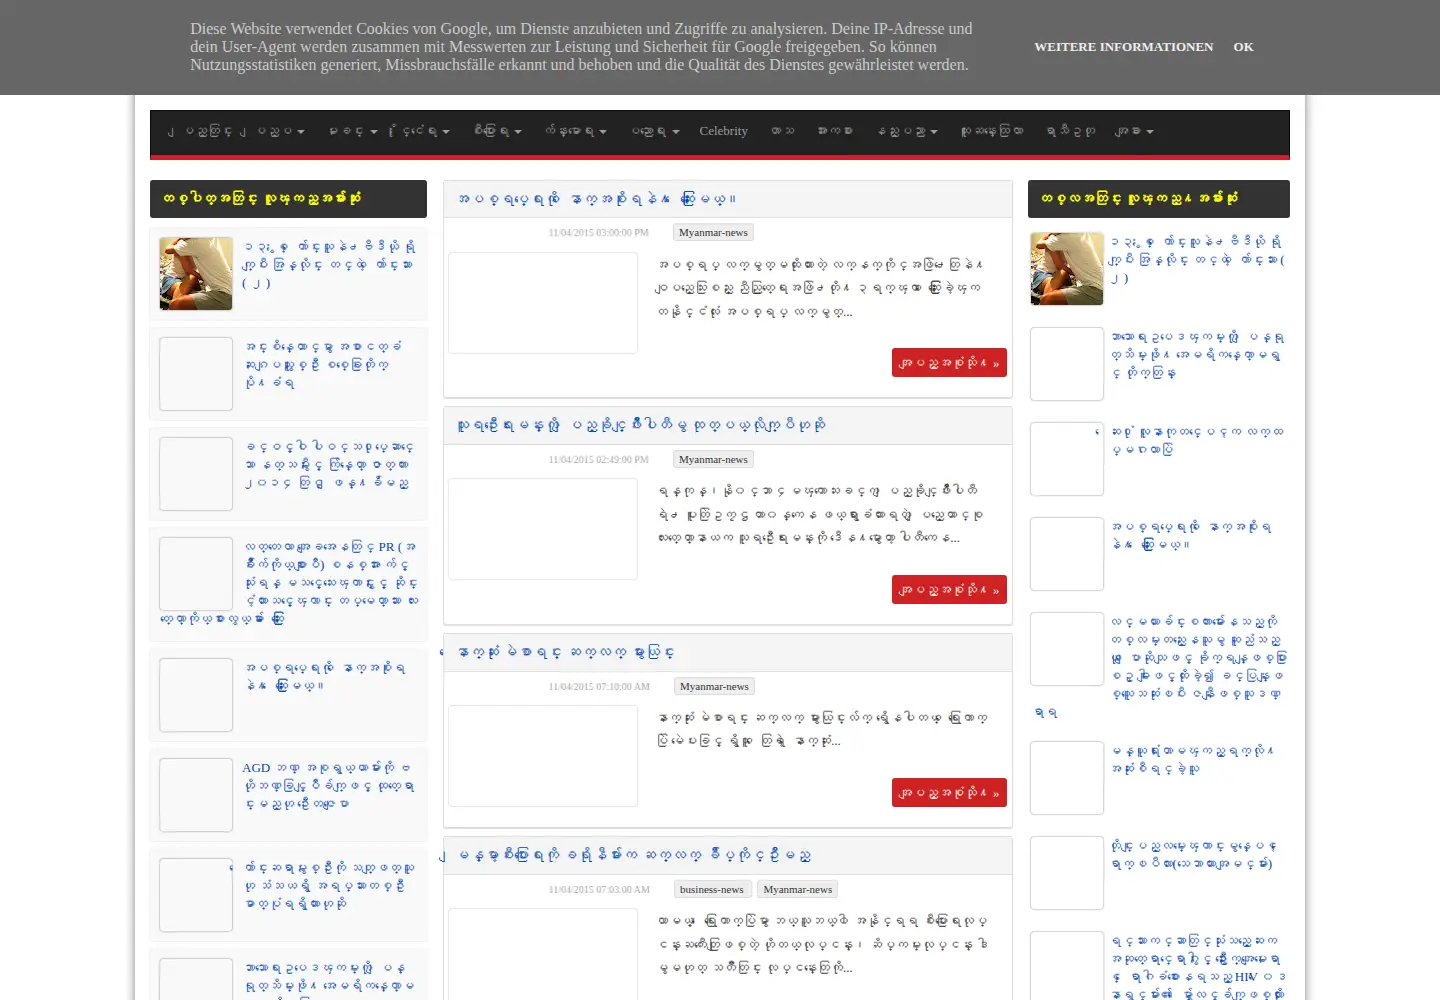The width and height of the screenshot is (1440, 1000).
Task: Open left sidebar link containing PR
Action: click(x=290, y=583)
